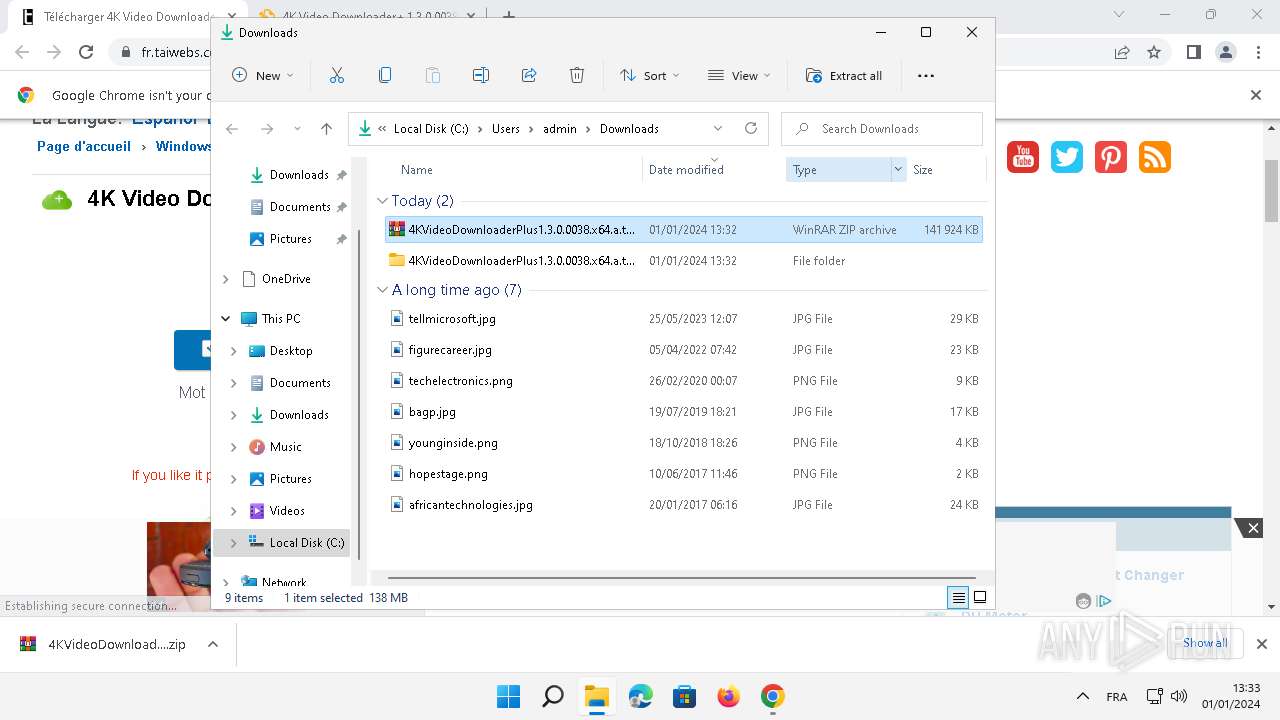Switch to large thumbnails view icon in status bar
The image size is (1280, 720).
tap(980, 598)
